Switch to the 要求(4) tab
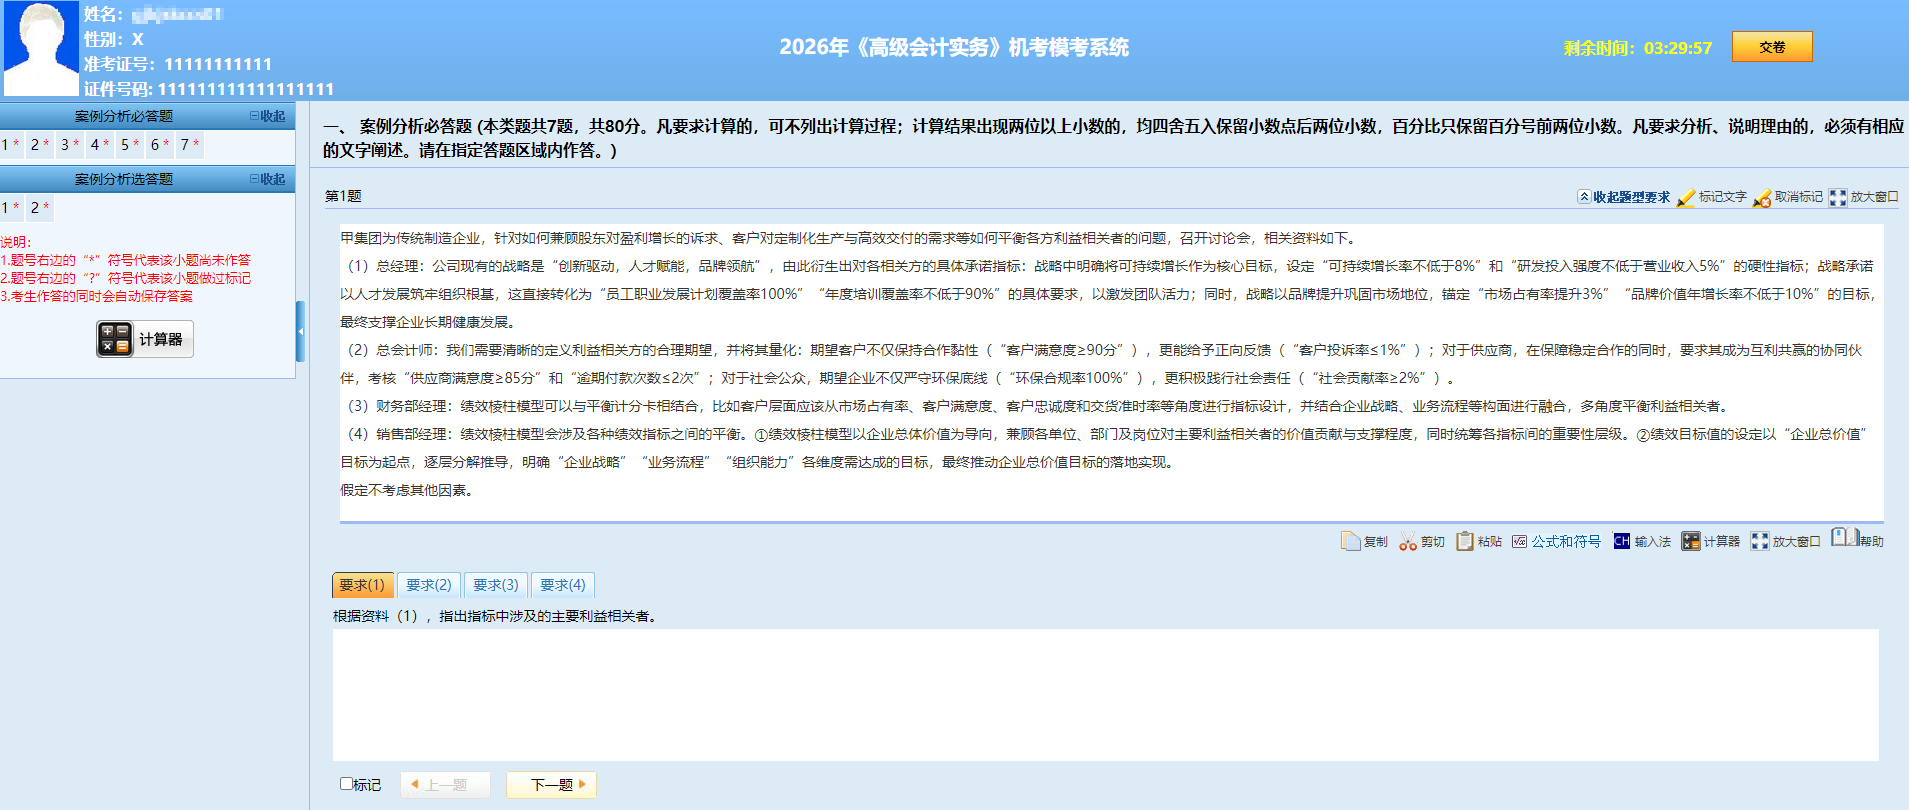This screenshot has width=1909, height=810. (562, 585)
